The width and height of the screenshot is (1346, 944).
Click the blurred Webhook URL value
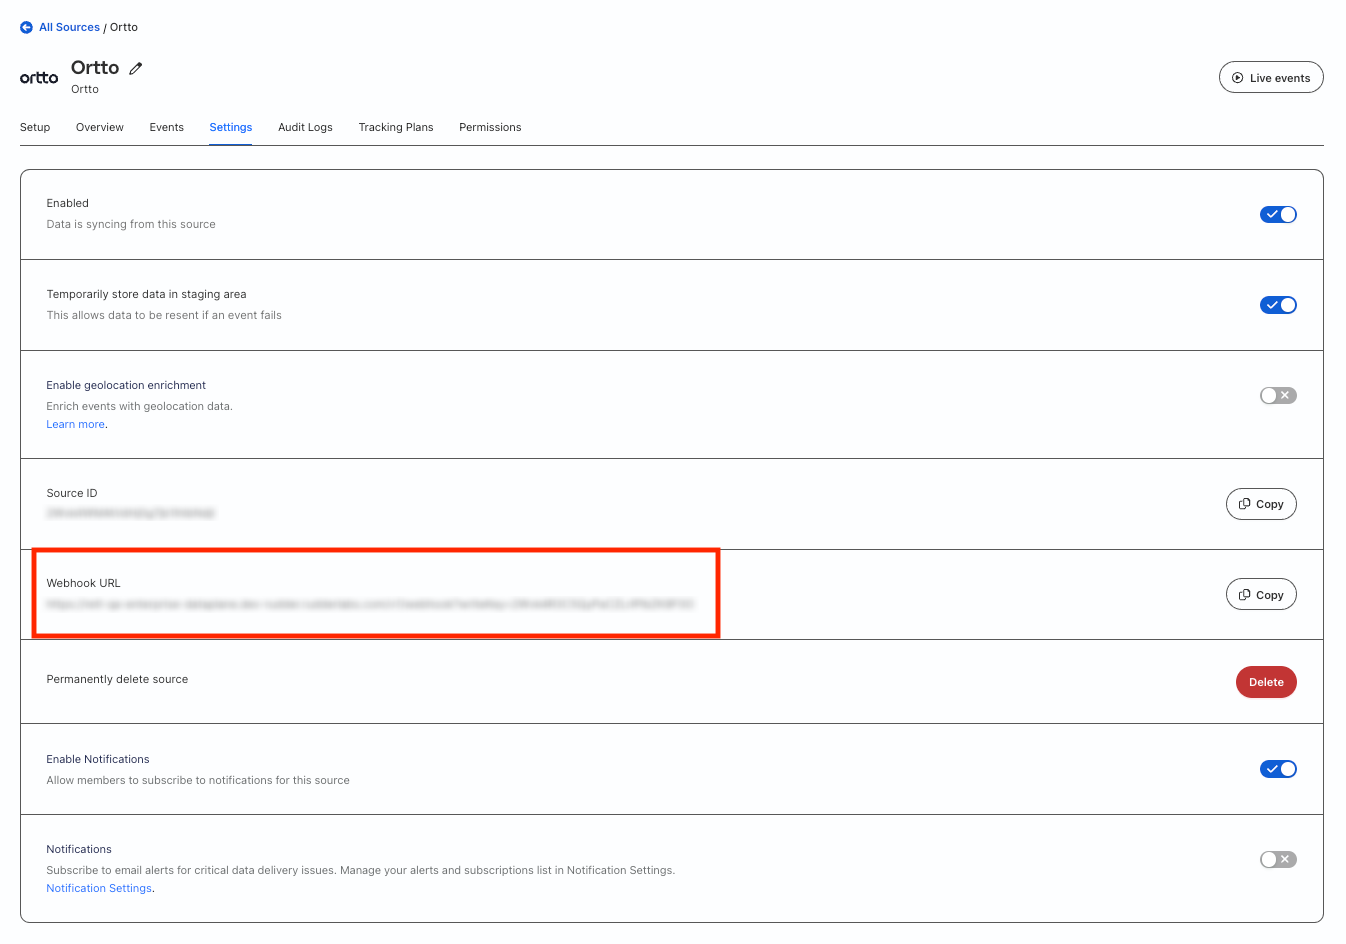[x=370, y=604]
